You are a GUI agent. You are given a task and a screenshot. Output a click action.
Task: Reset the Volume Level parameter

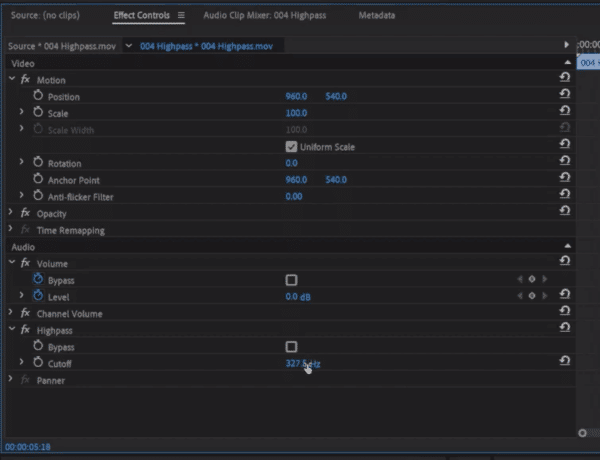point(565,294)
